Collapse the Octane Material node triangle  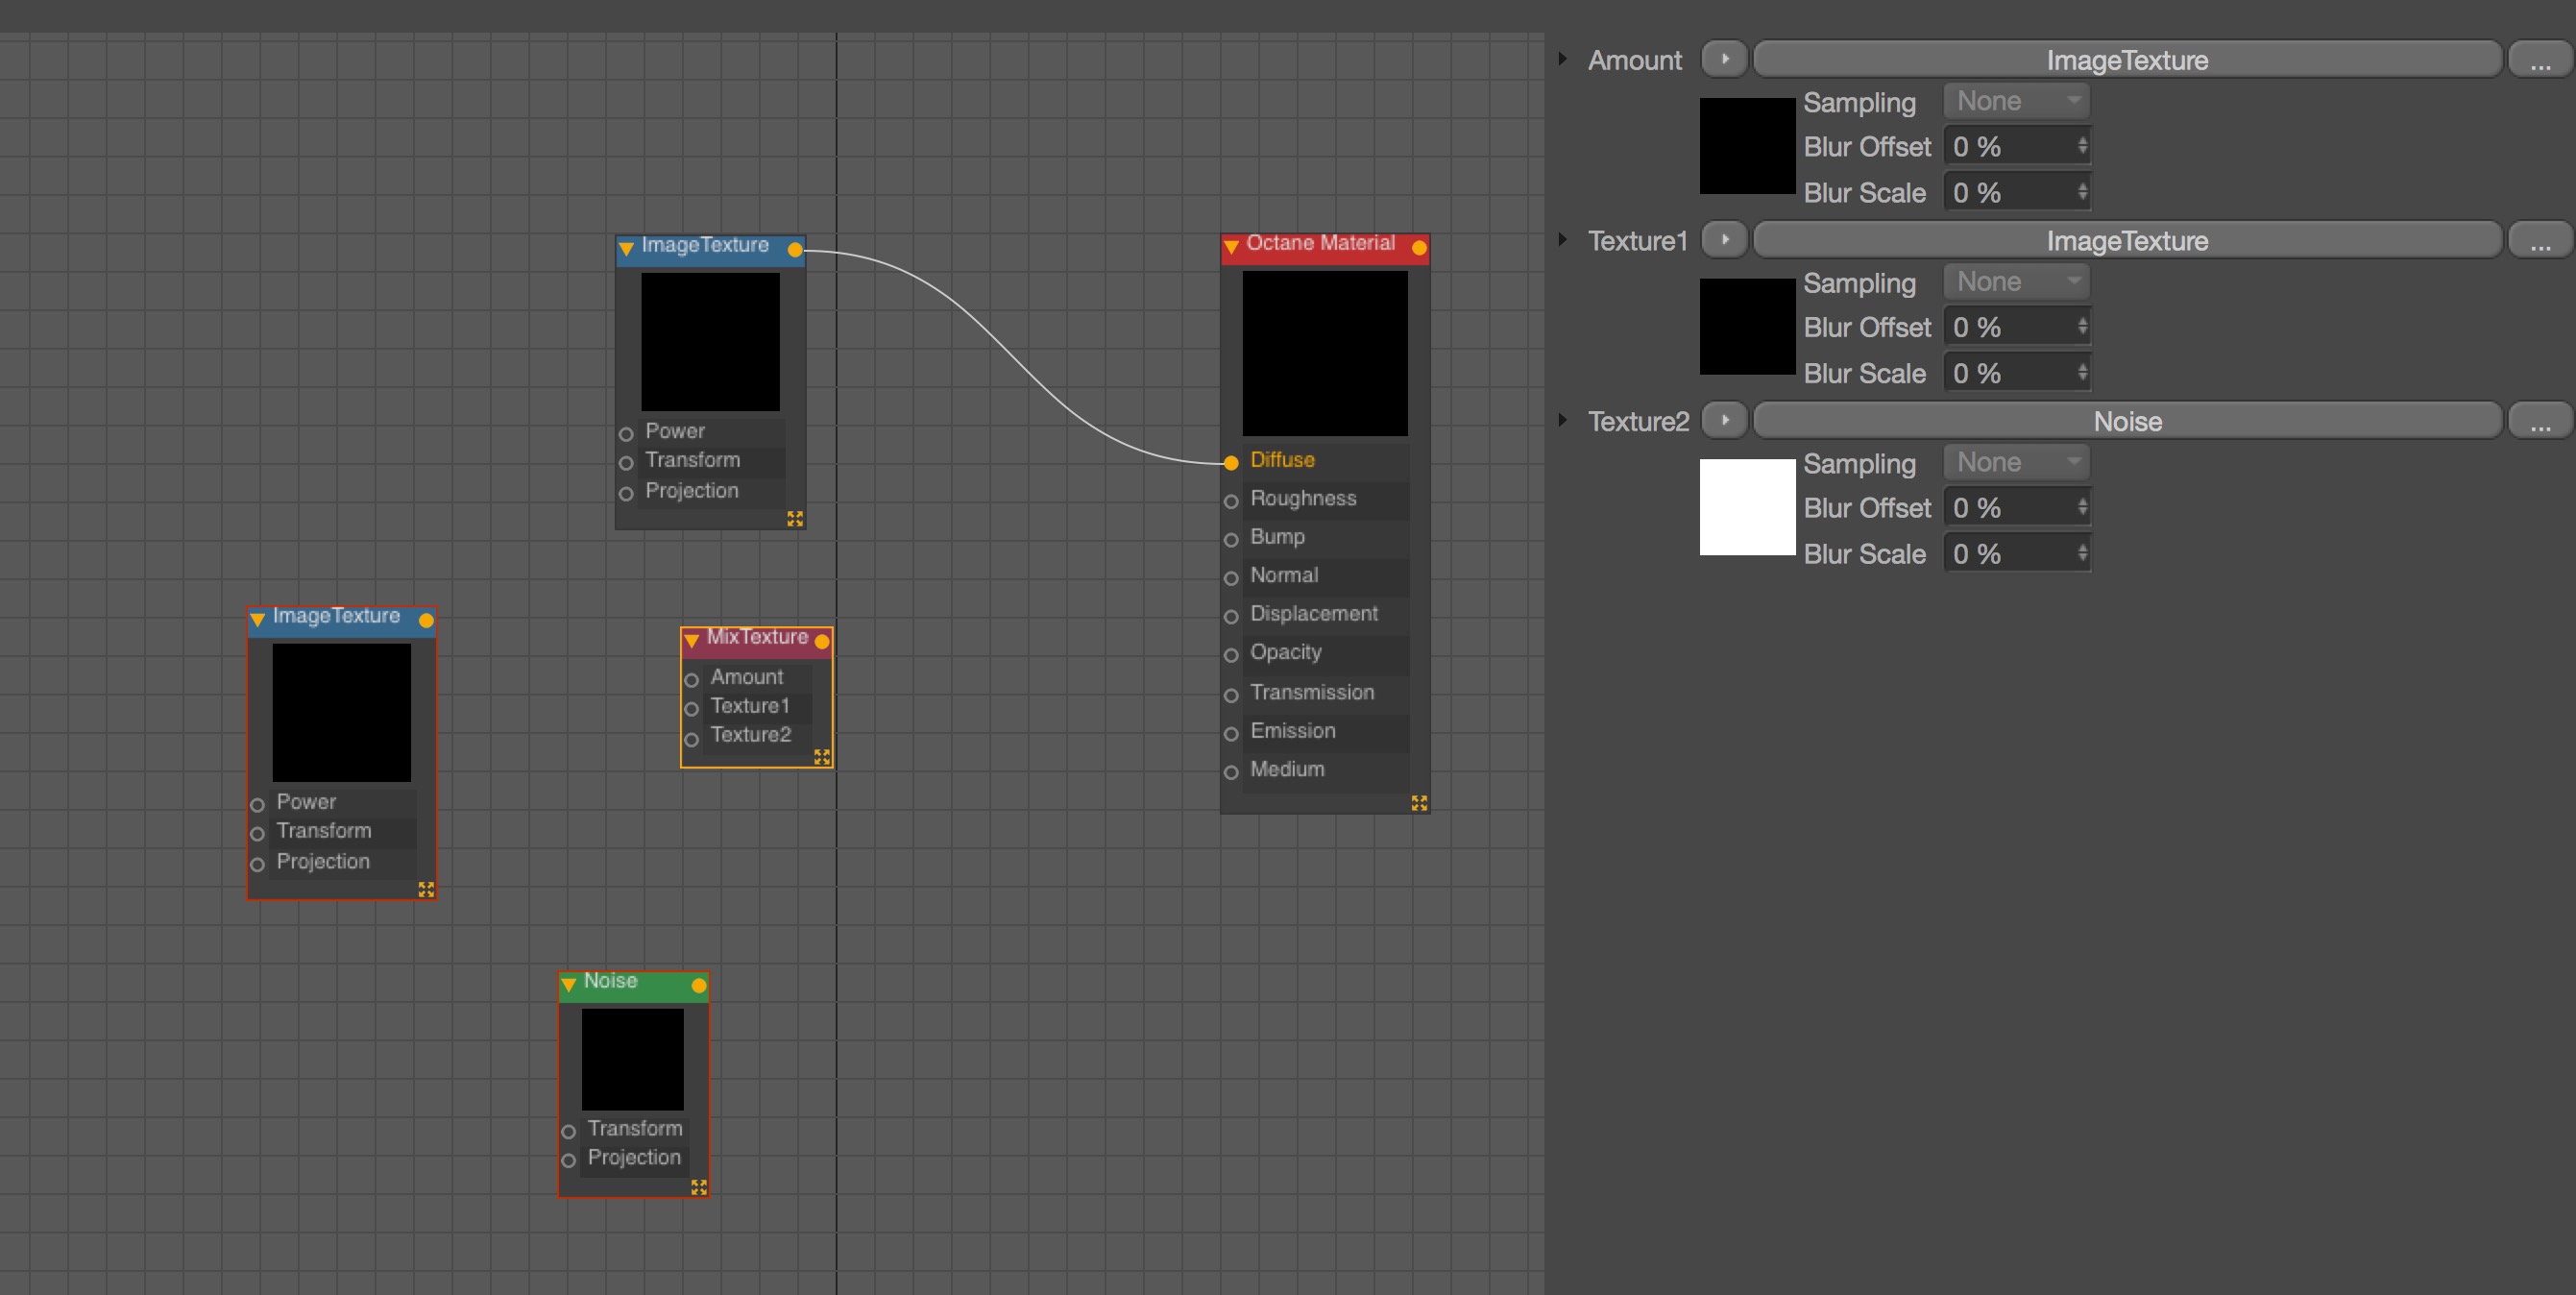point(1231,246)
